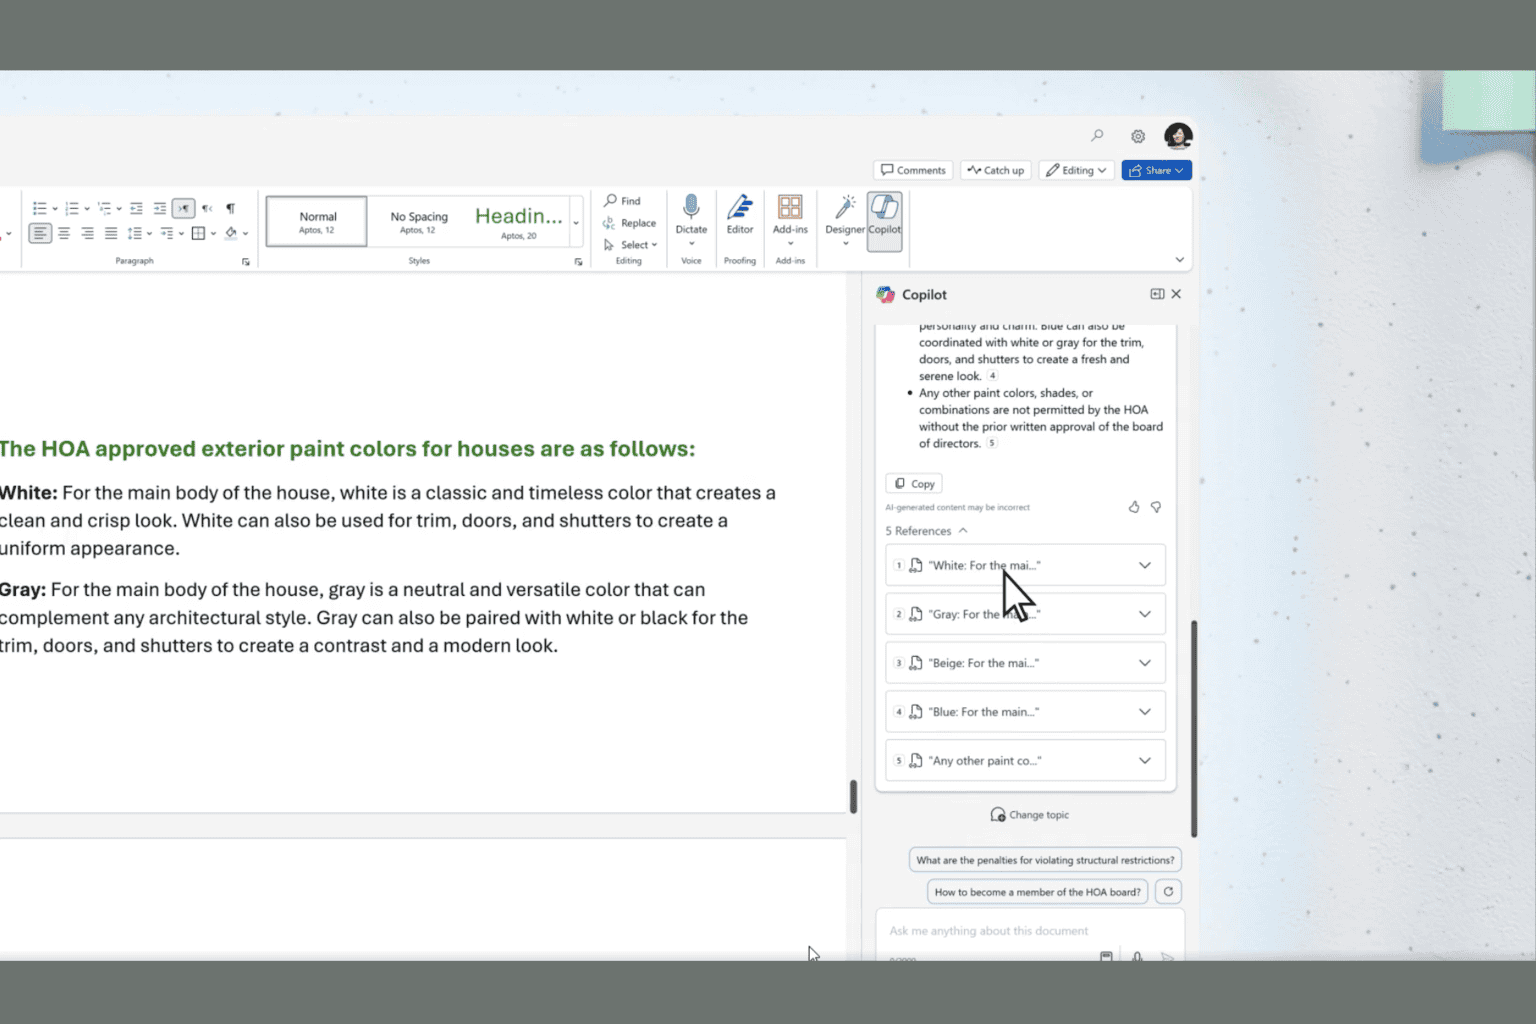Screen dimensions: 1536x1024
Task: Open the Designer tool
Action: point(845,219)
